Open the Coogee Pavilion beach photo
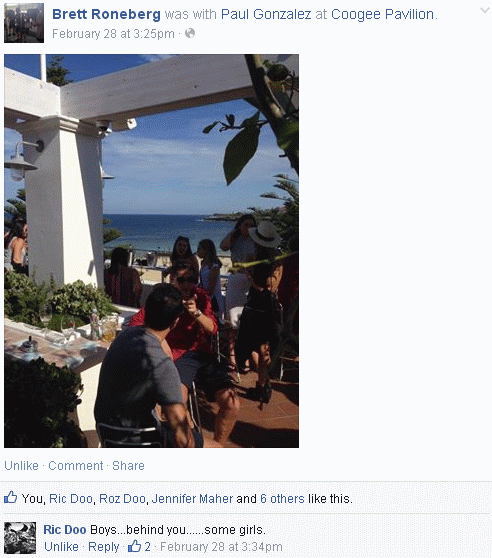 pyautogui.click(x=151, y=251)
